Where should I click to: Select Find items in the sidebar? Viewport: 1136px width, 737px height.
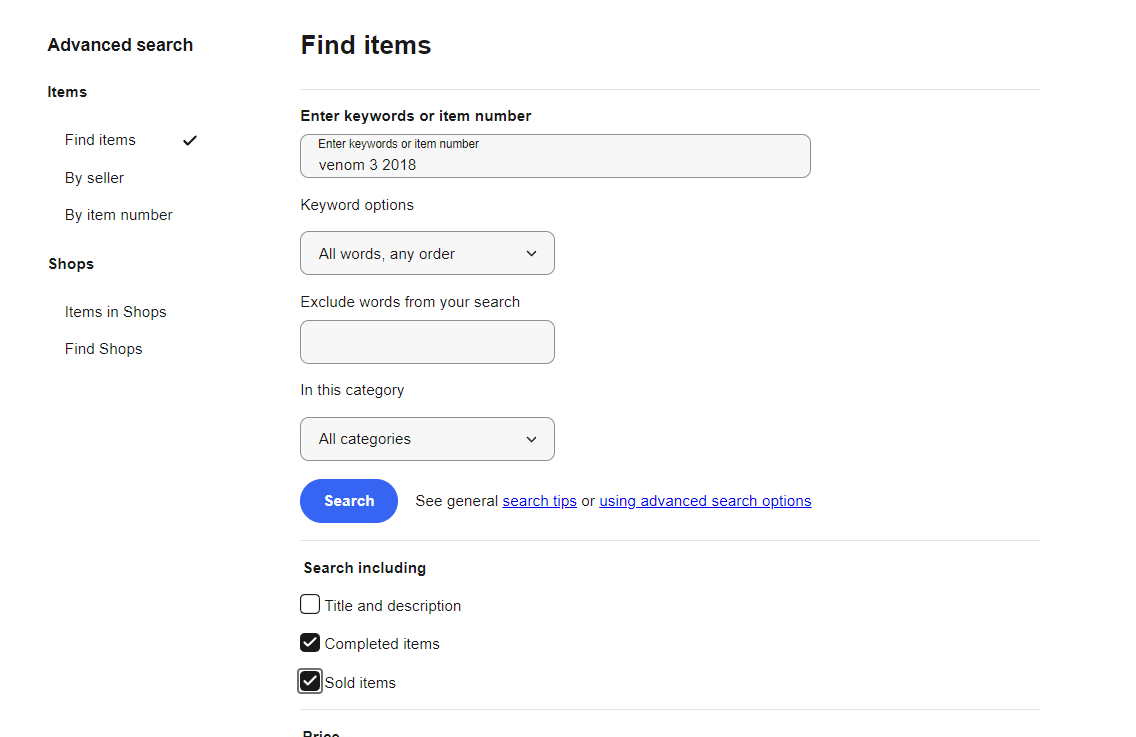(x=100, y=140)
